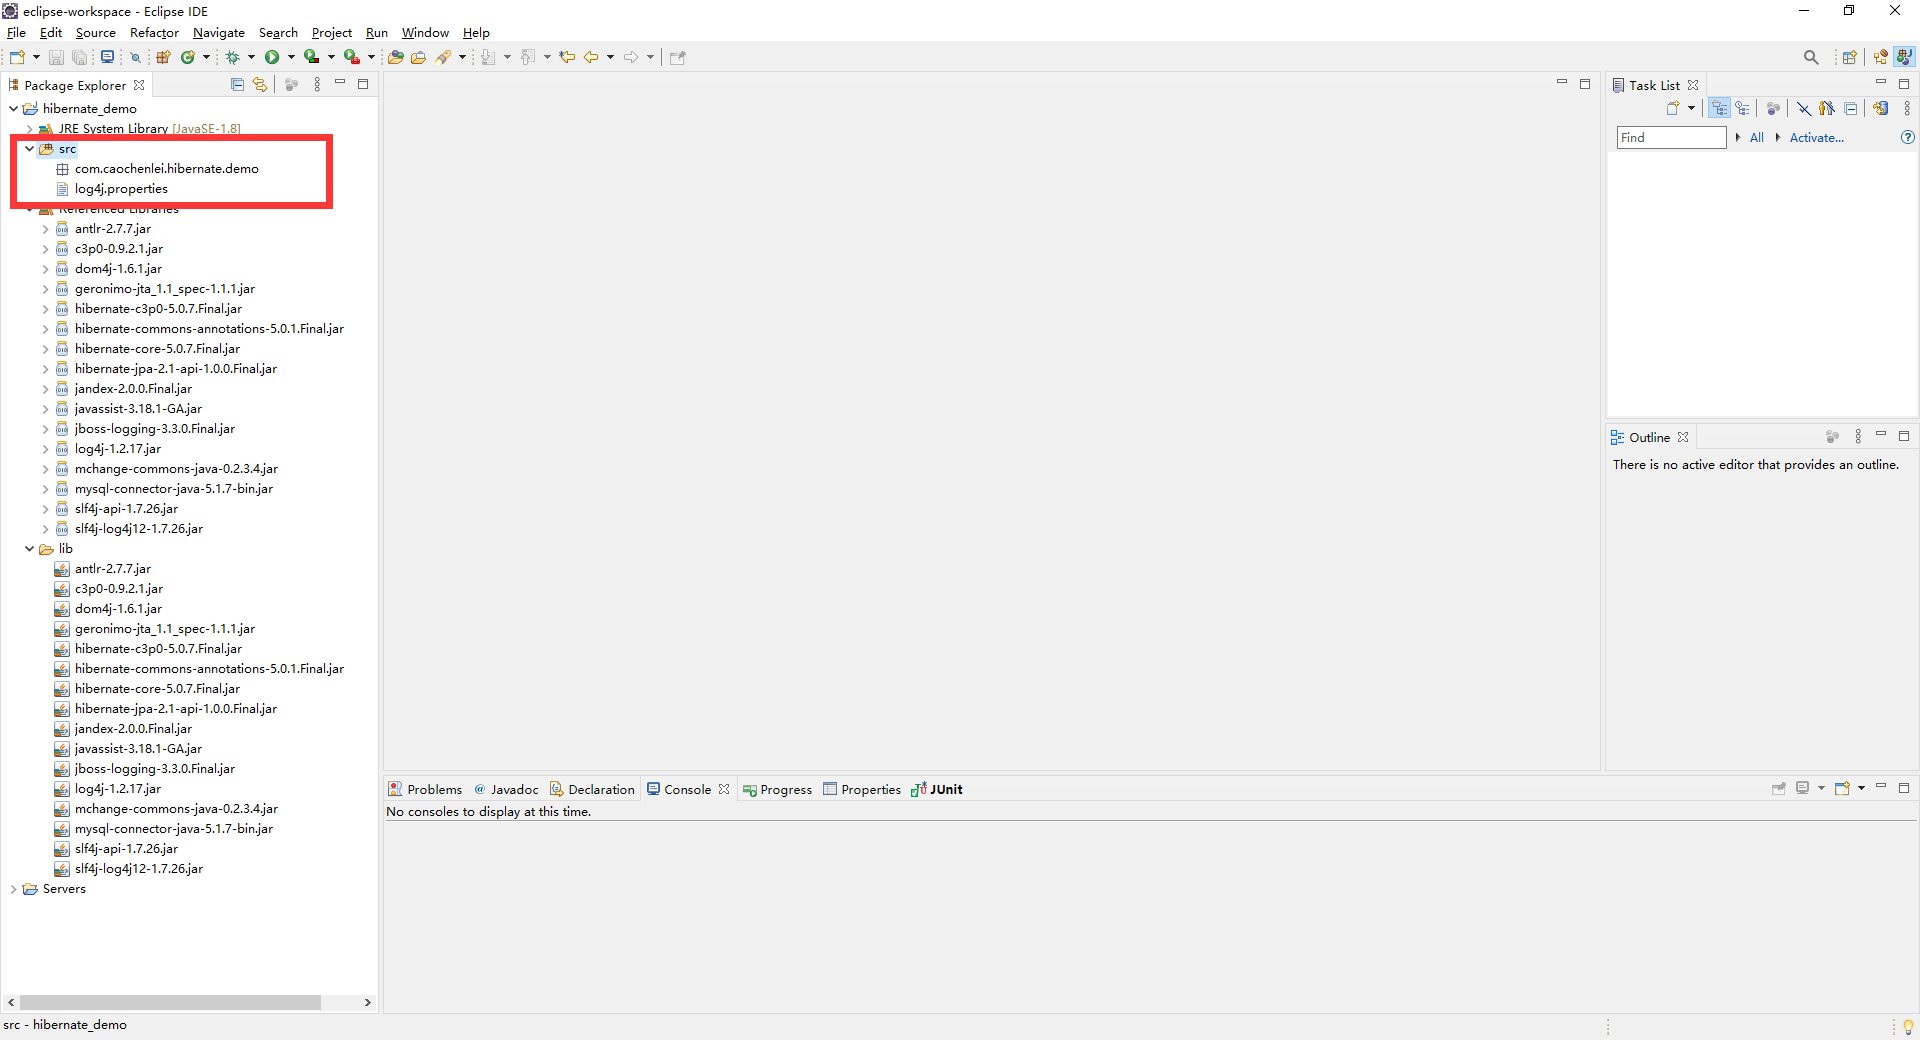The image size is (1920, 1040).
Task: Toggle Categorized presentation in Task List
Action: 1720,108
